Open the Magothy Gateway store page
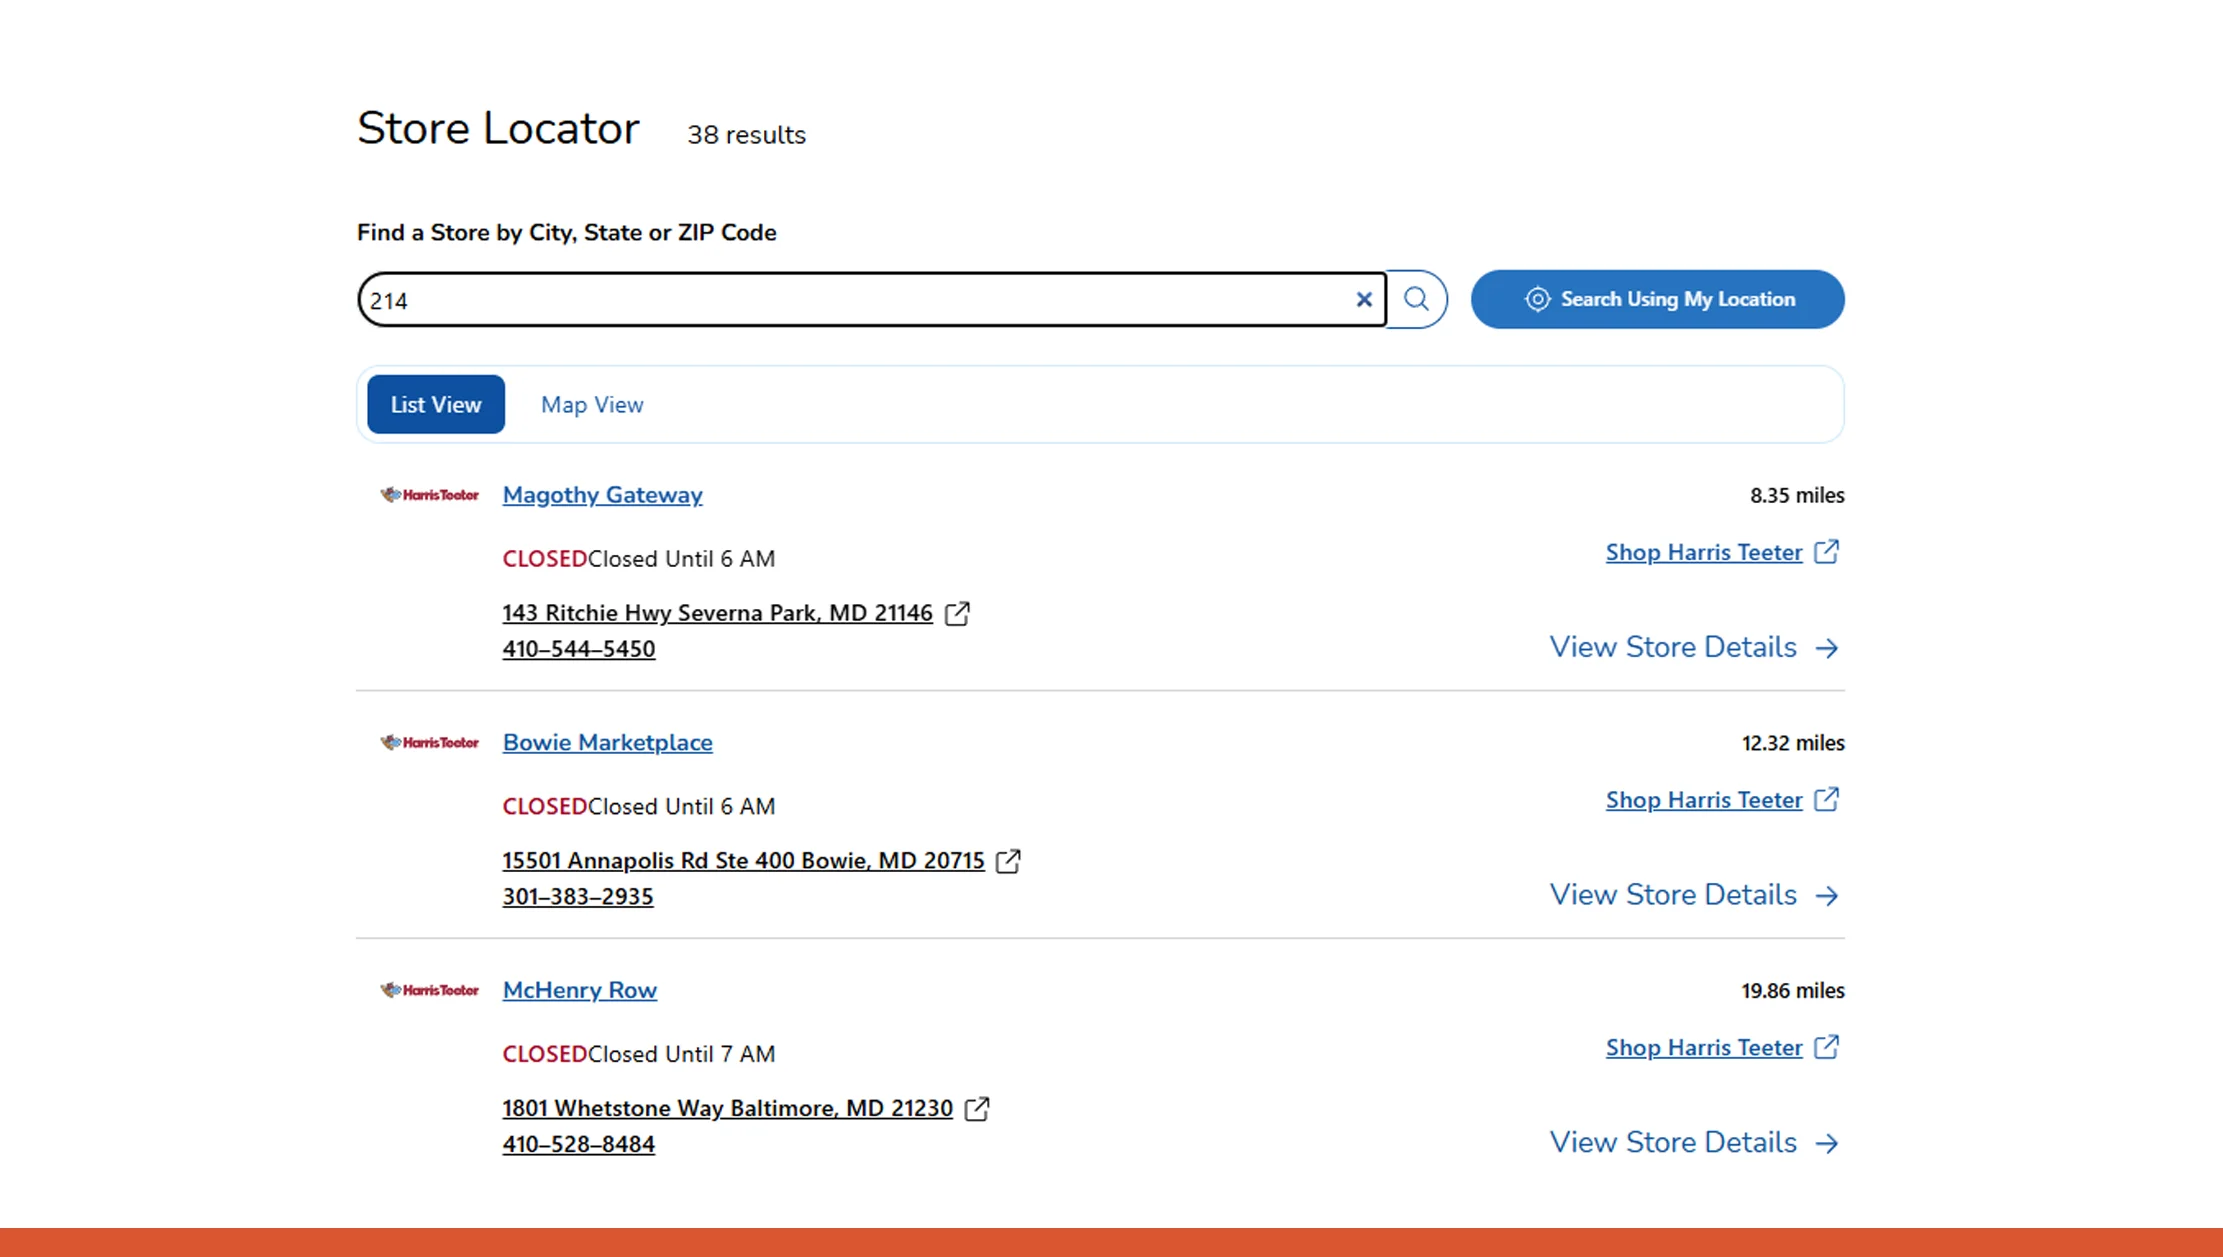Screen dimensions: 2223x1257 pyautogui.click(x=602, y=495)
